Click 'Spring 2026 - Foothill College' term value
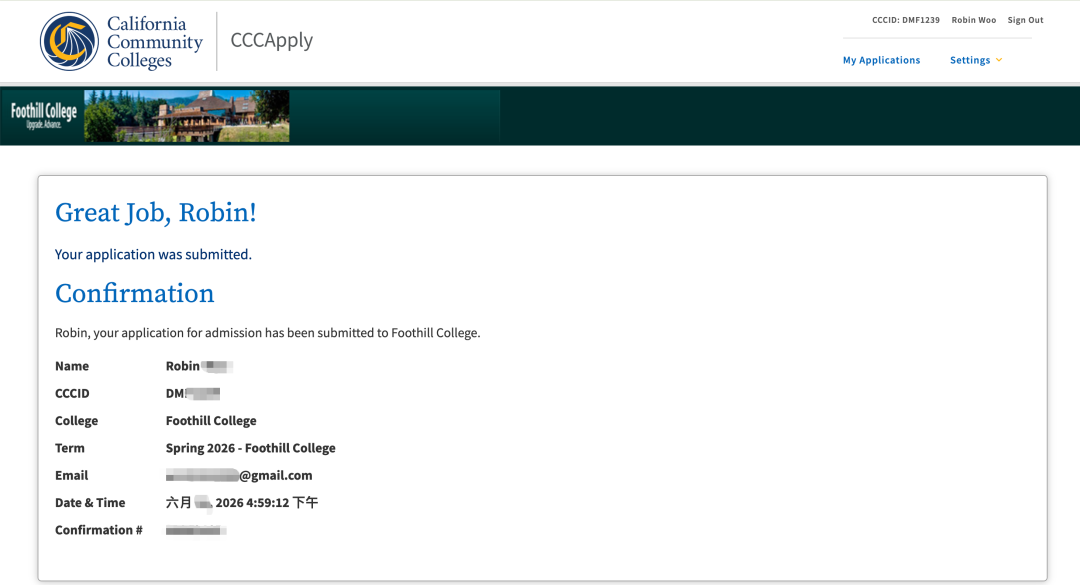1080x585 pixels. click(251, 448)
